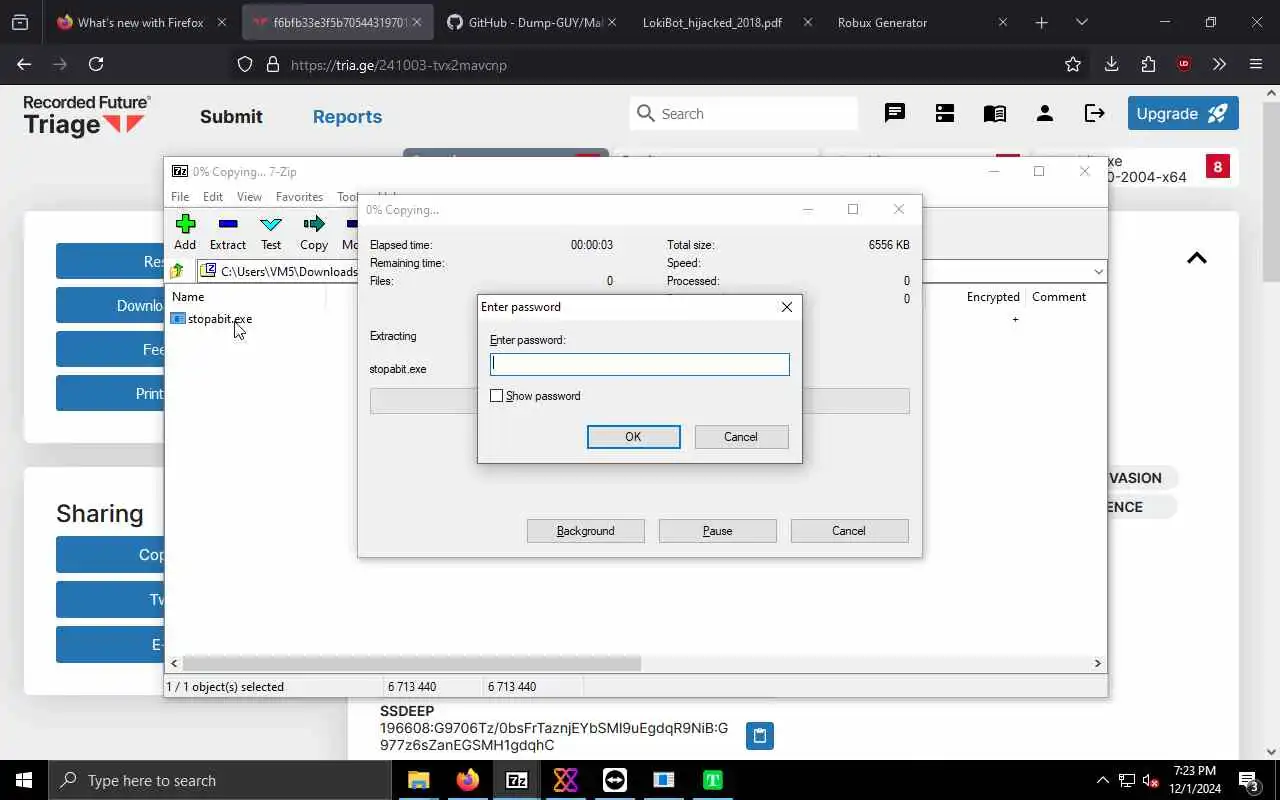Sort by the Comment column header
Viewport: 1280px width, 800px height.
(x=1059, y=297)
